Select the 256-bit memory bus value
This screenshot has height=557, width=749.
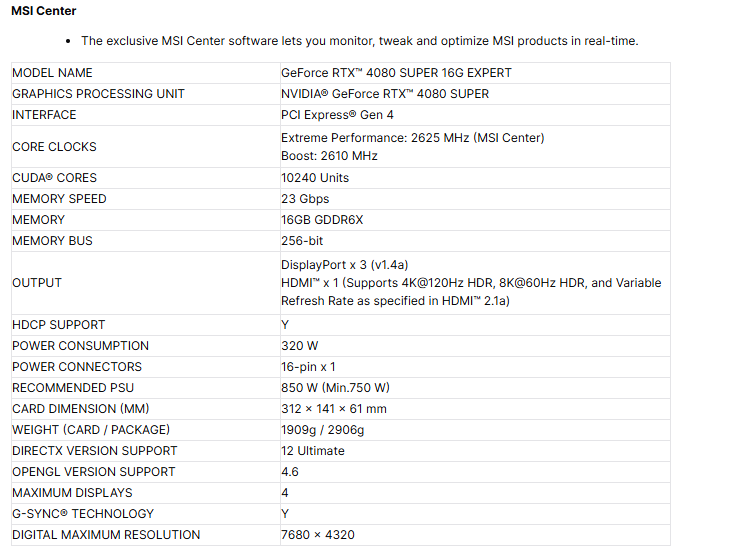[302, 241]
